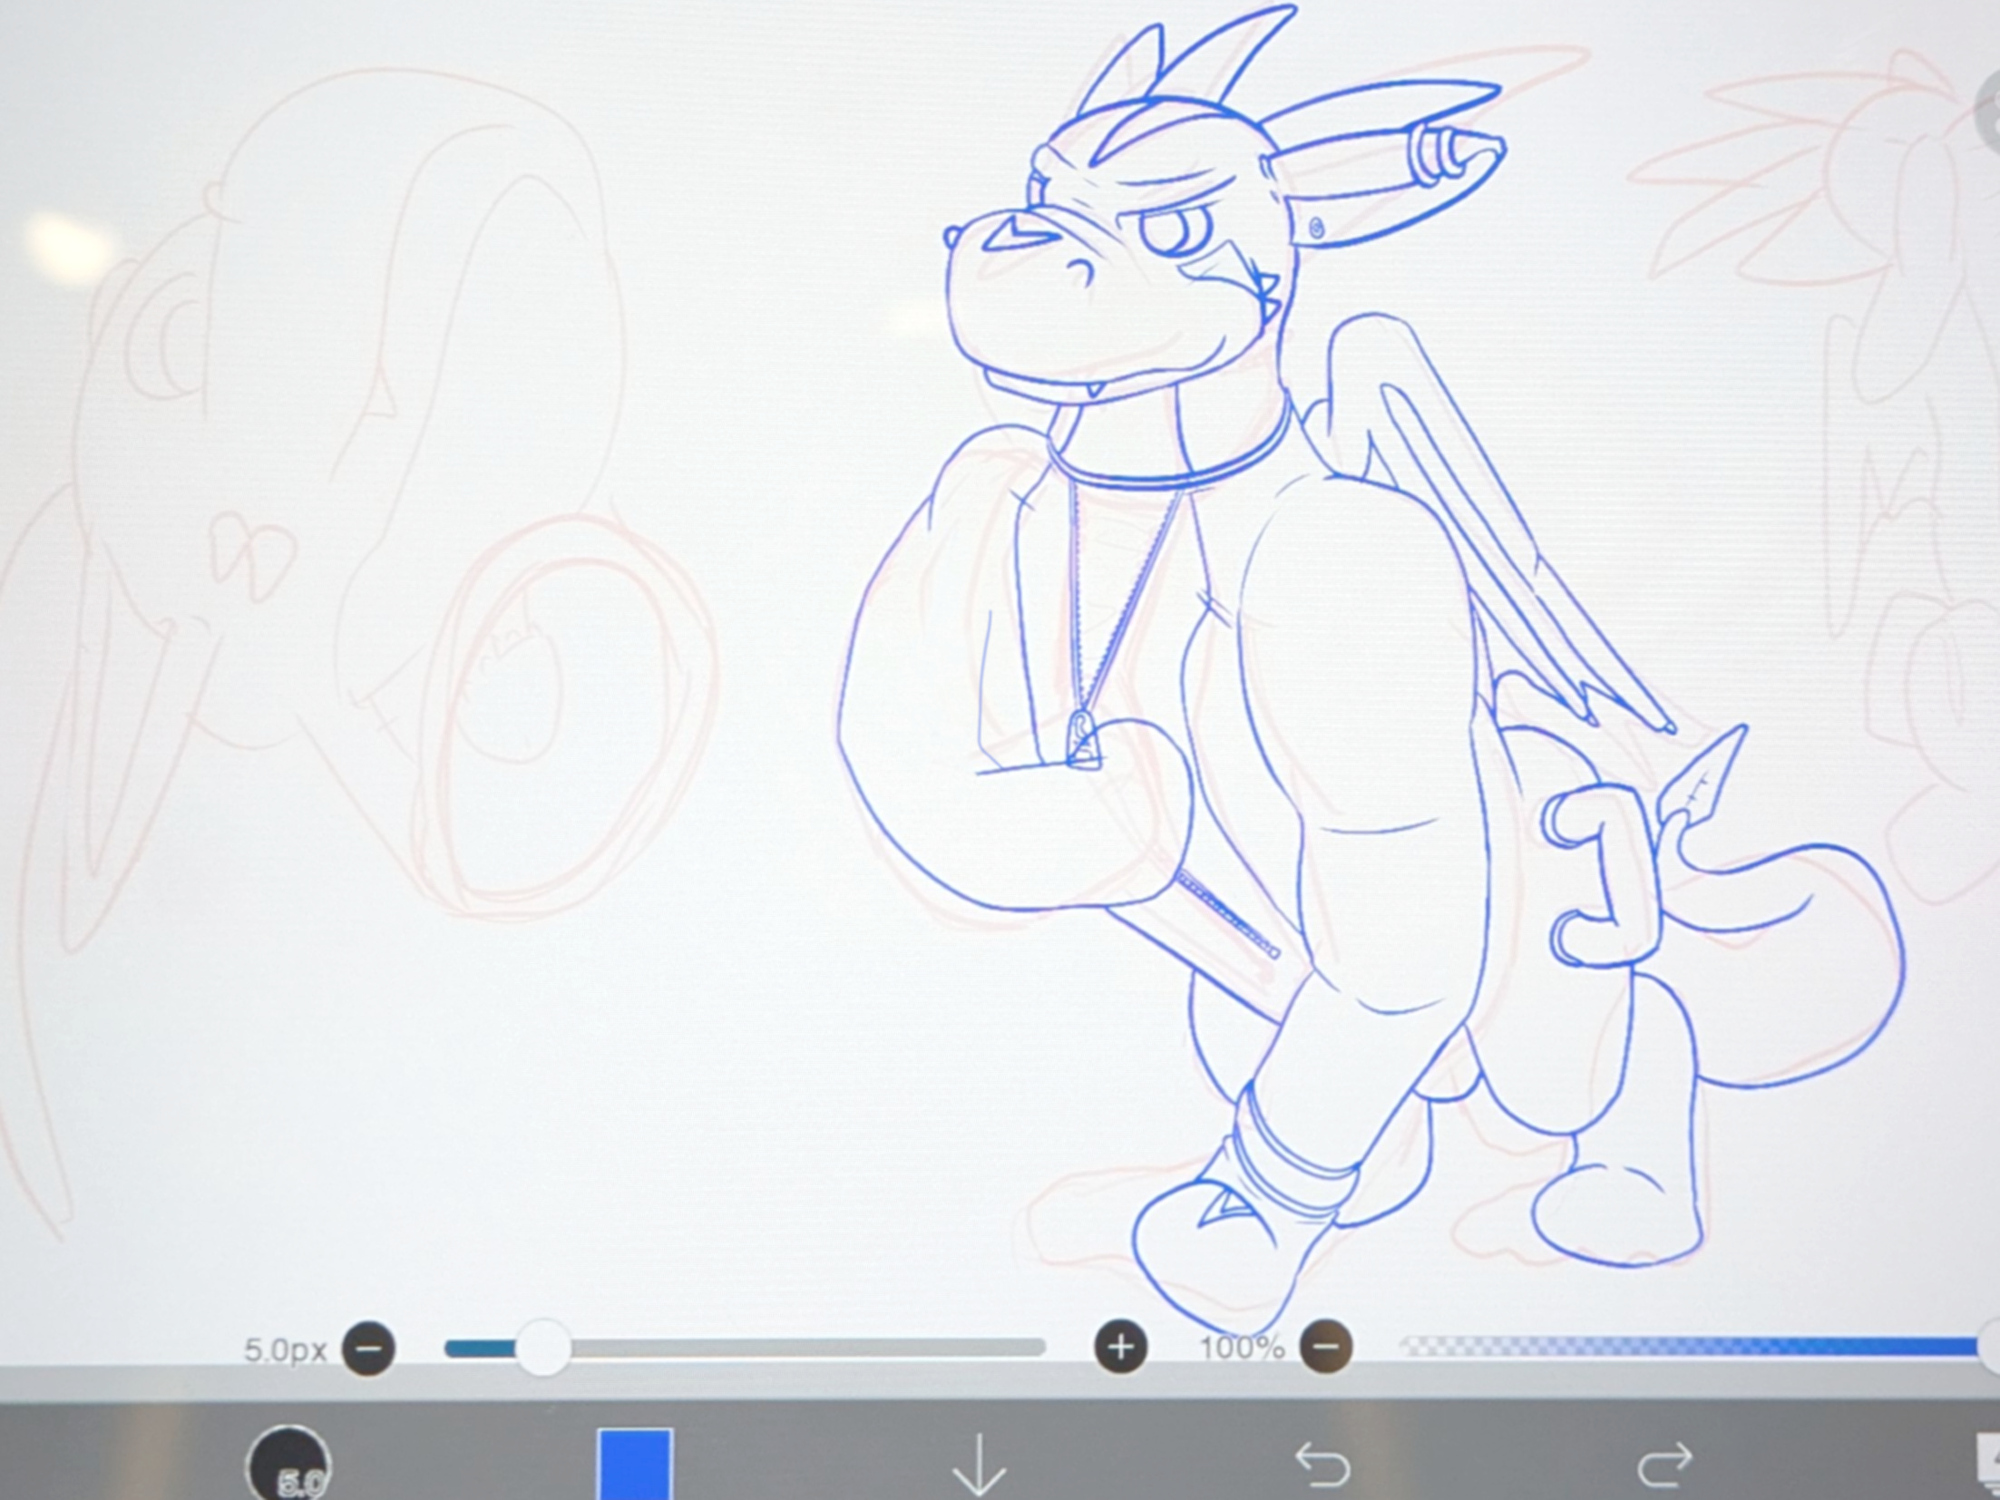The width and height of the screenshot is (2000, 1500).
Task: Click the brush thickness slider handle
Action: [543, 1348]
